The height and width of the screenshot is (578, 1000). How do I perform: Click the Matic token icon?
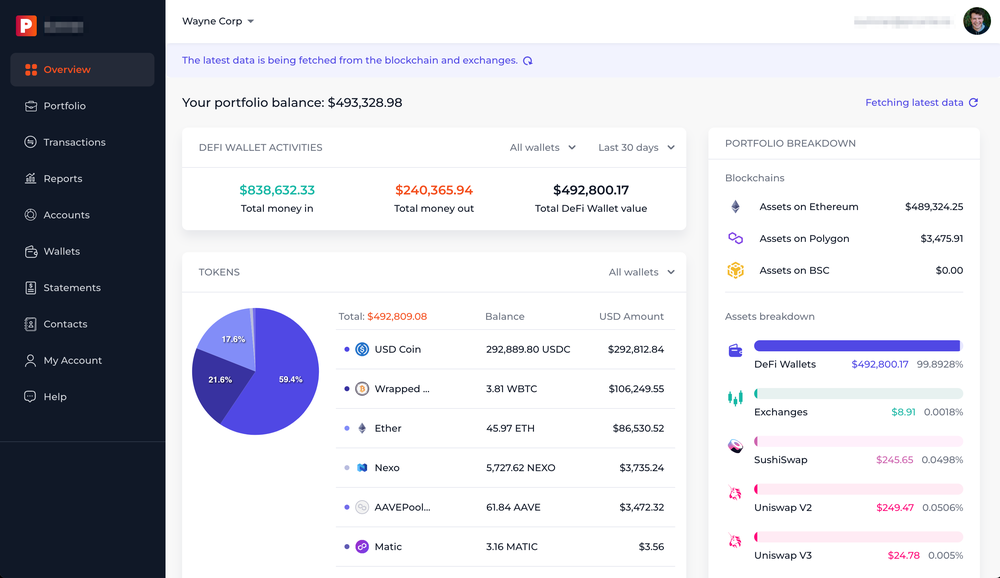click(x=362, y=547)
